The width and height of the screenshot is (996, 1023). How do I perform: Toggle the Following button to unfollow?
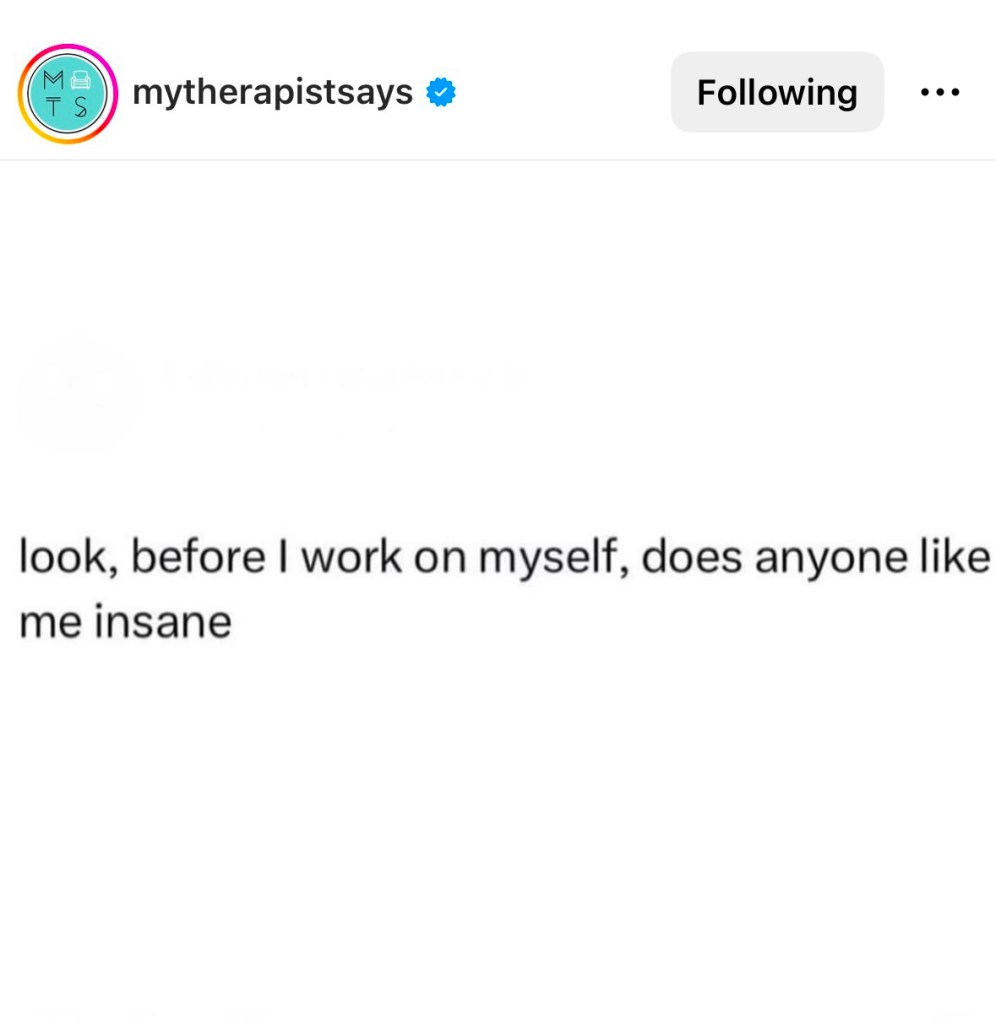[x=777, y=93]
